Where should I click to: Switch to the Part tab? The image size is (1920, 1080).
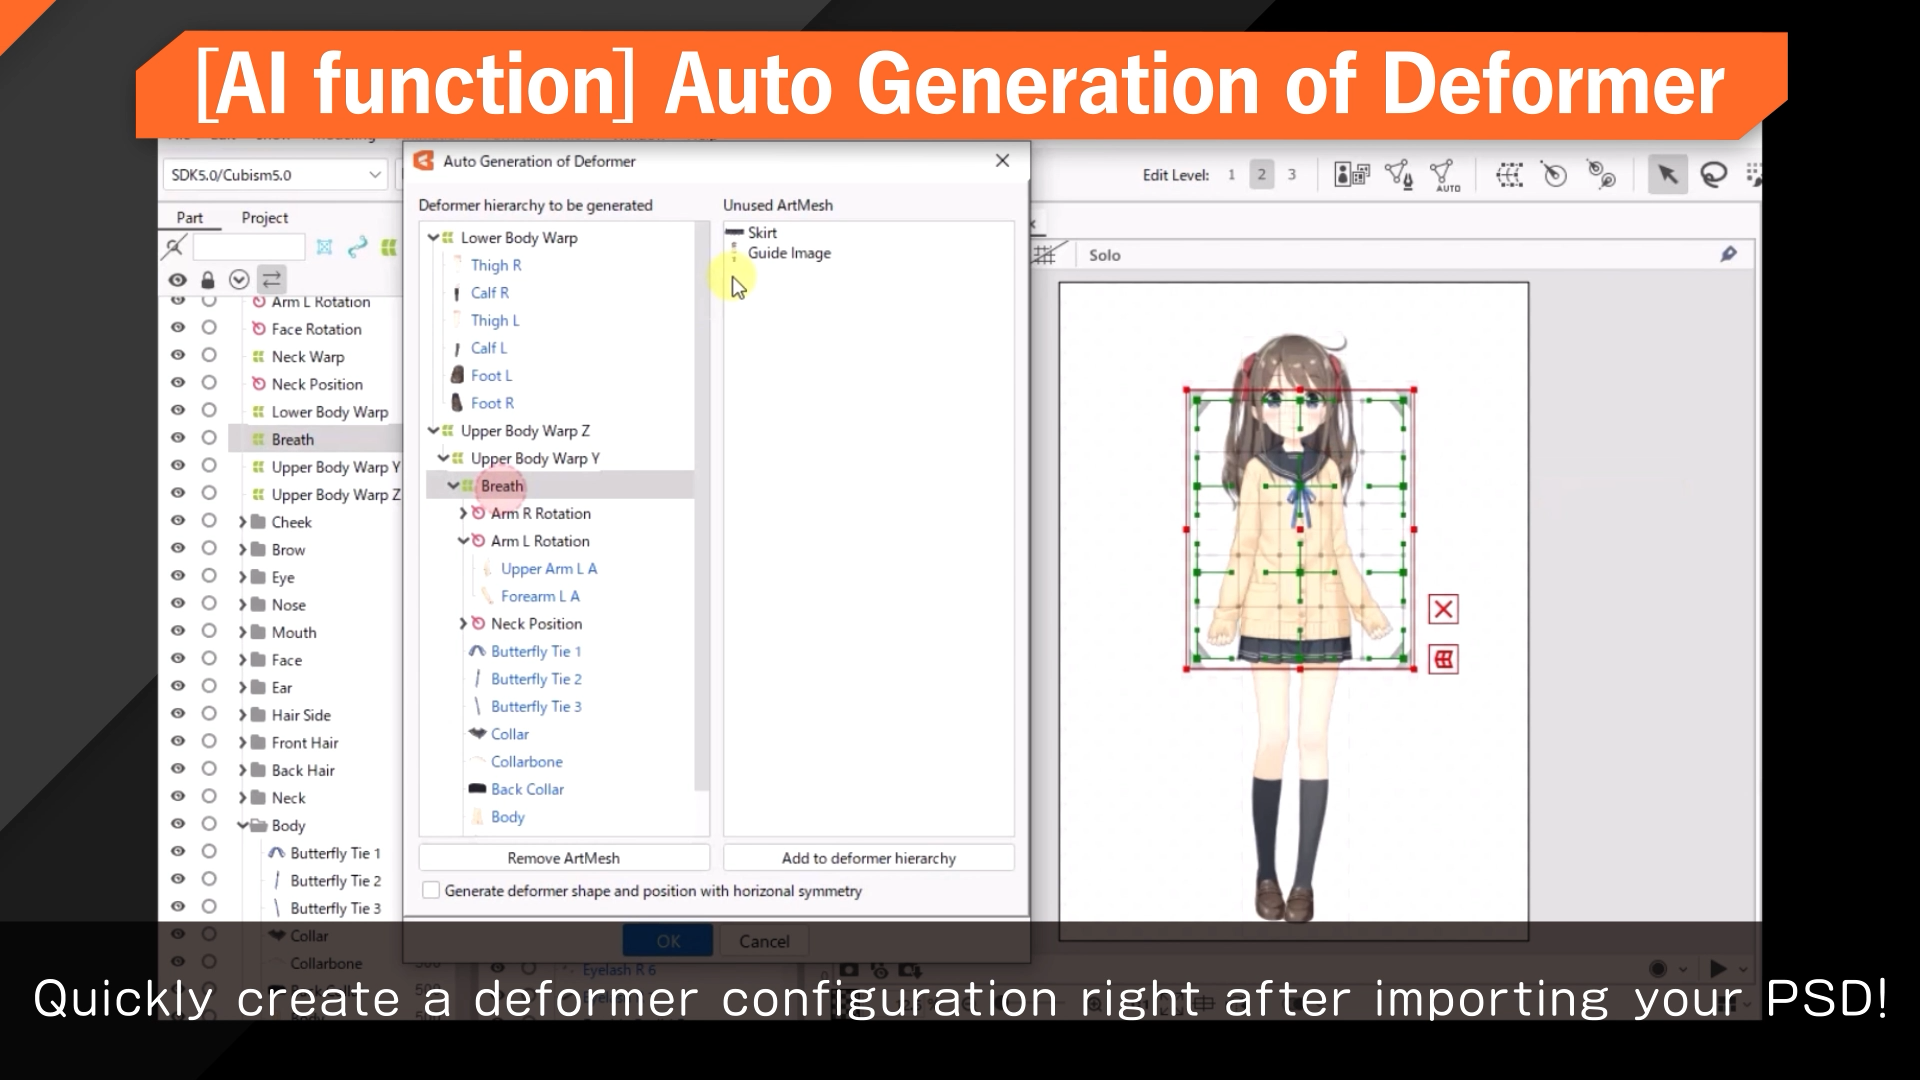click(190, 217)
